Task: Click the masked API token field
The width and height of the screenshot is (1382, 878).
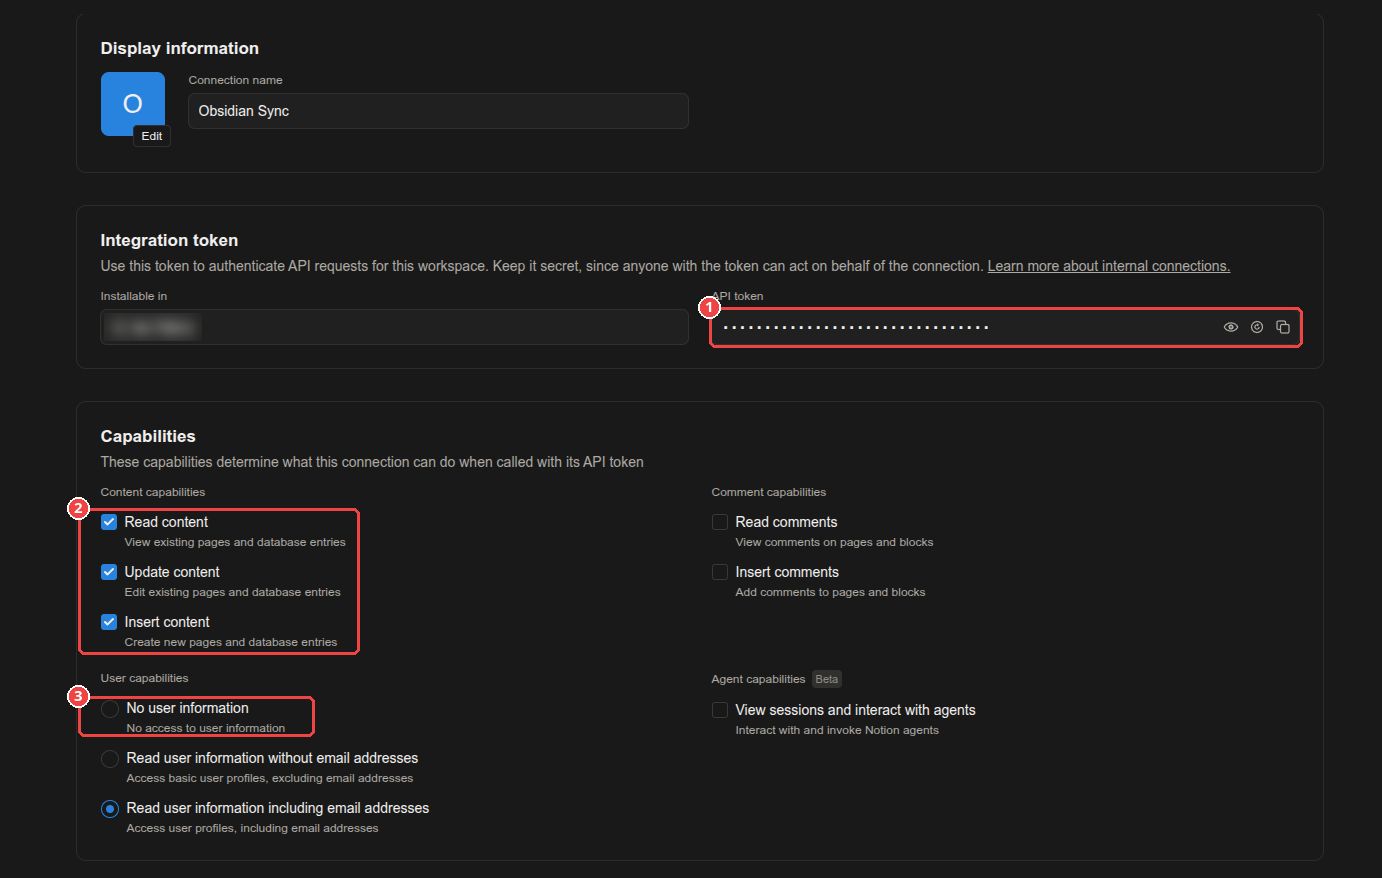Action: (1006, 327)
